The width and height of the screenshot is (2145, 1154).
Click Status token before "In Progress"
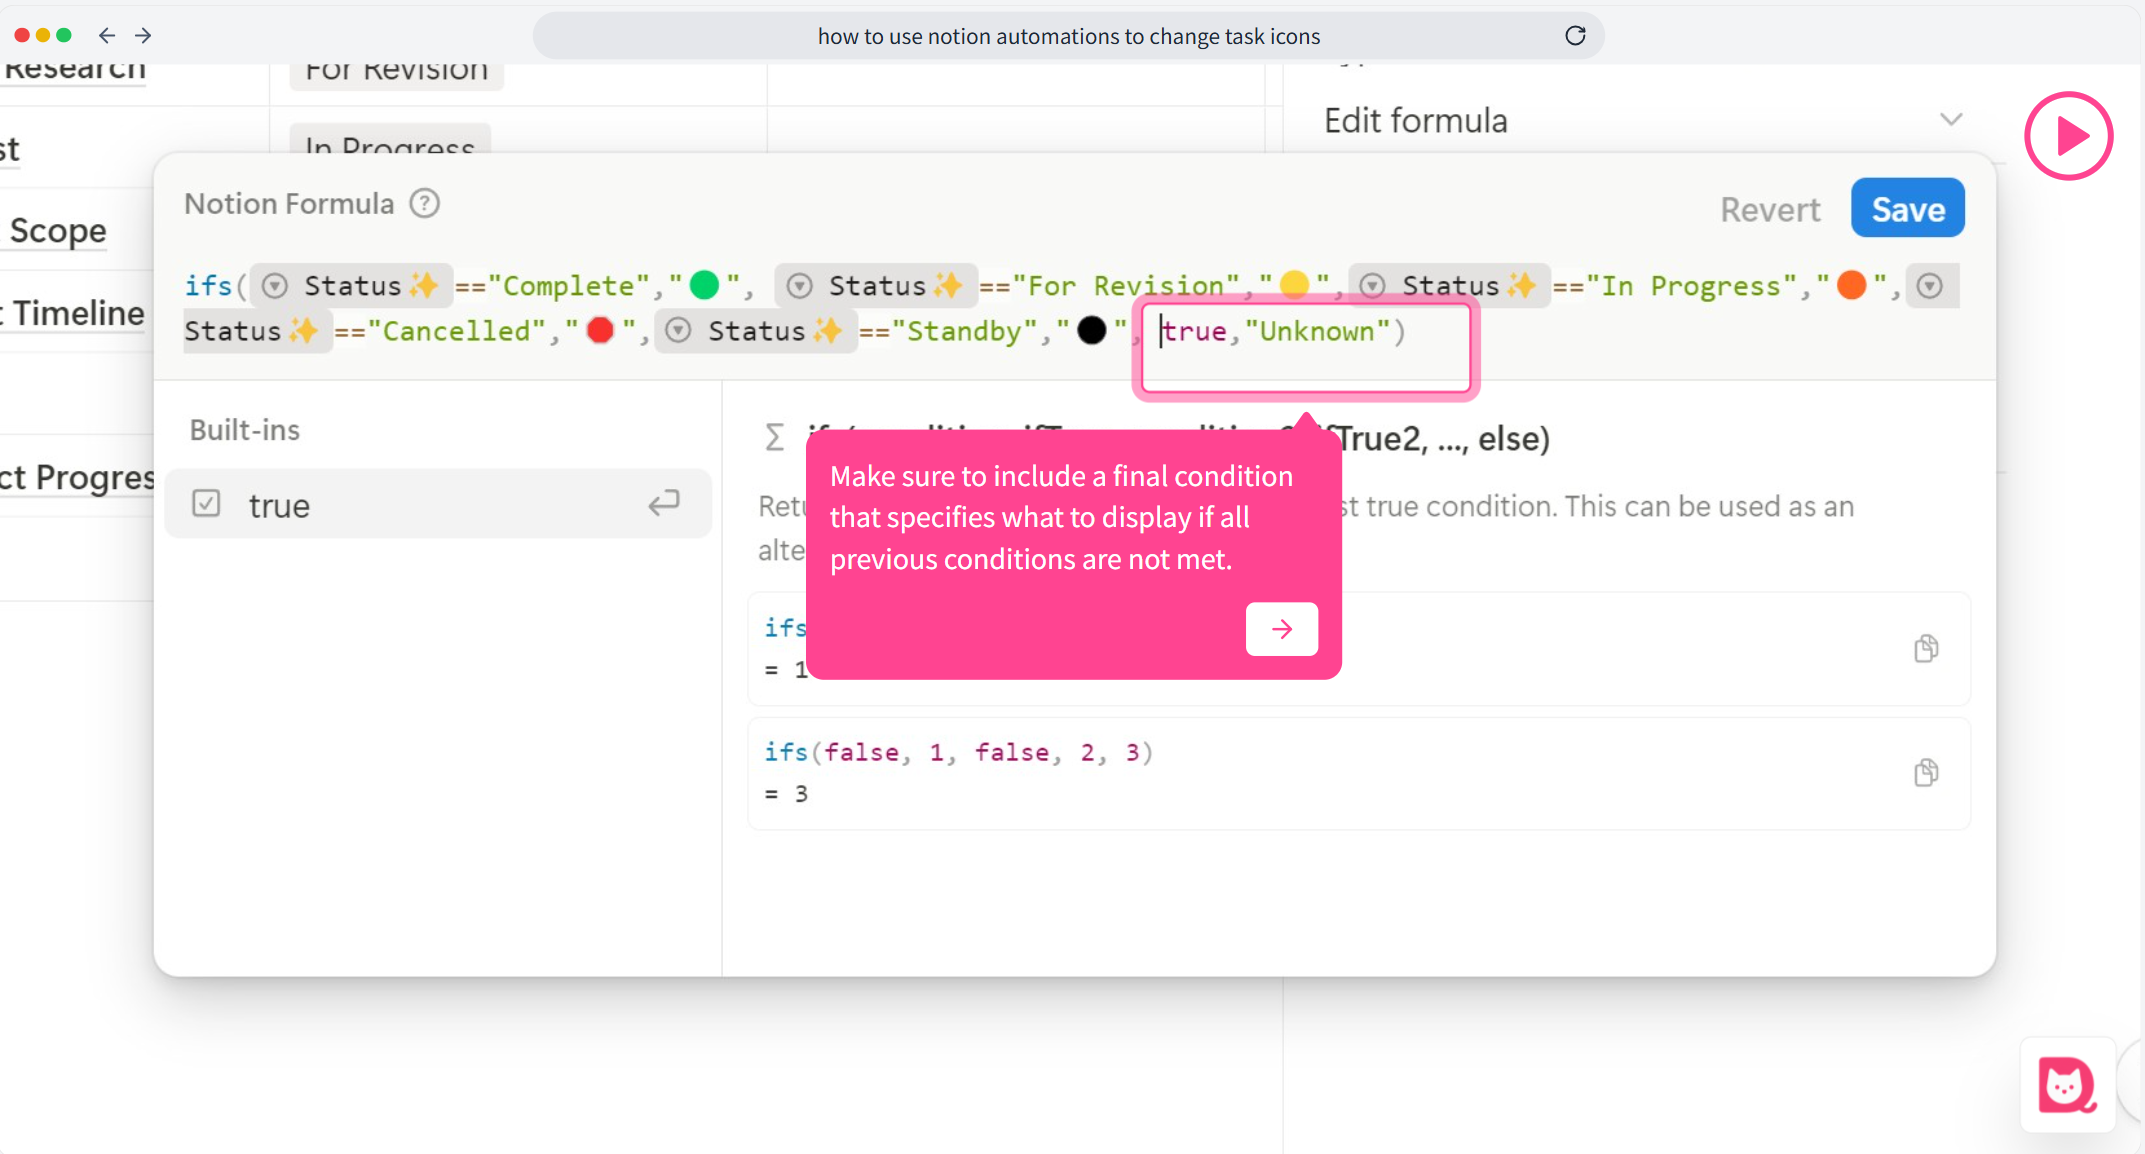click(1449, 285)
